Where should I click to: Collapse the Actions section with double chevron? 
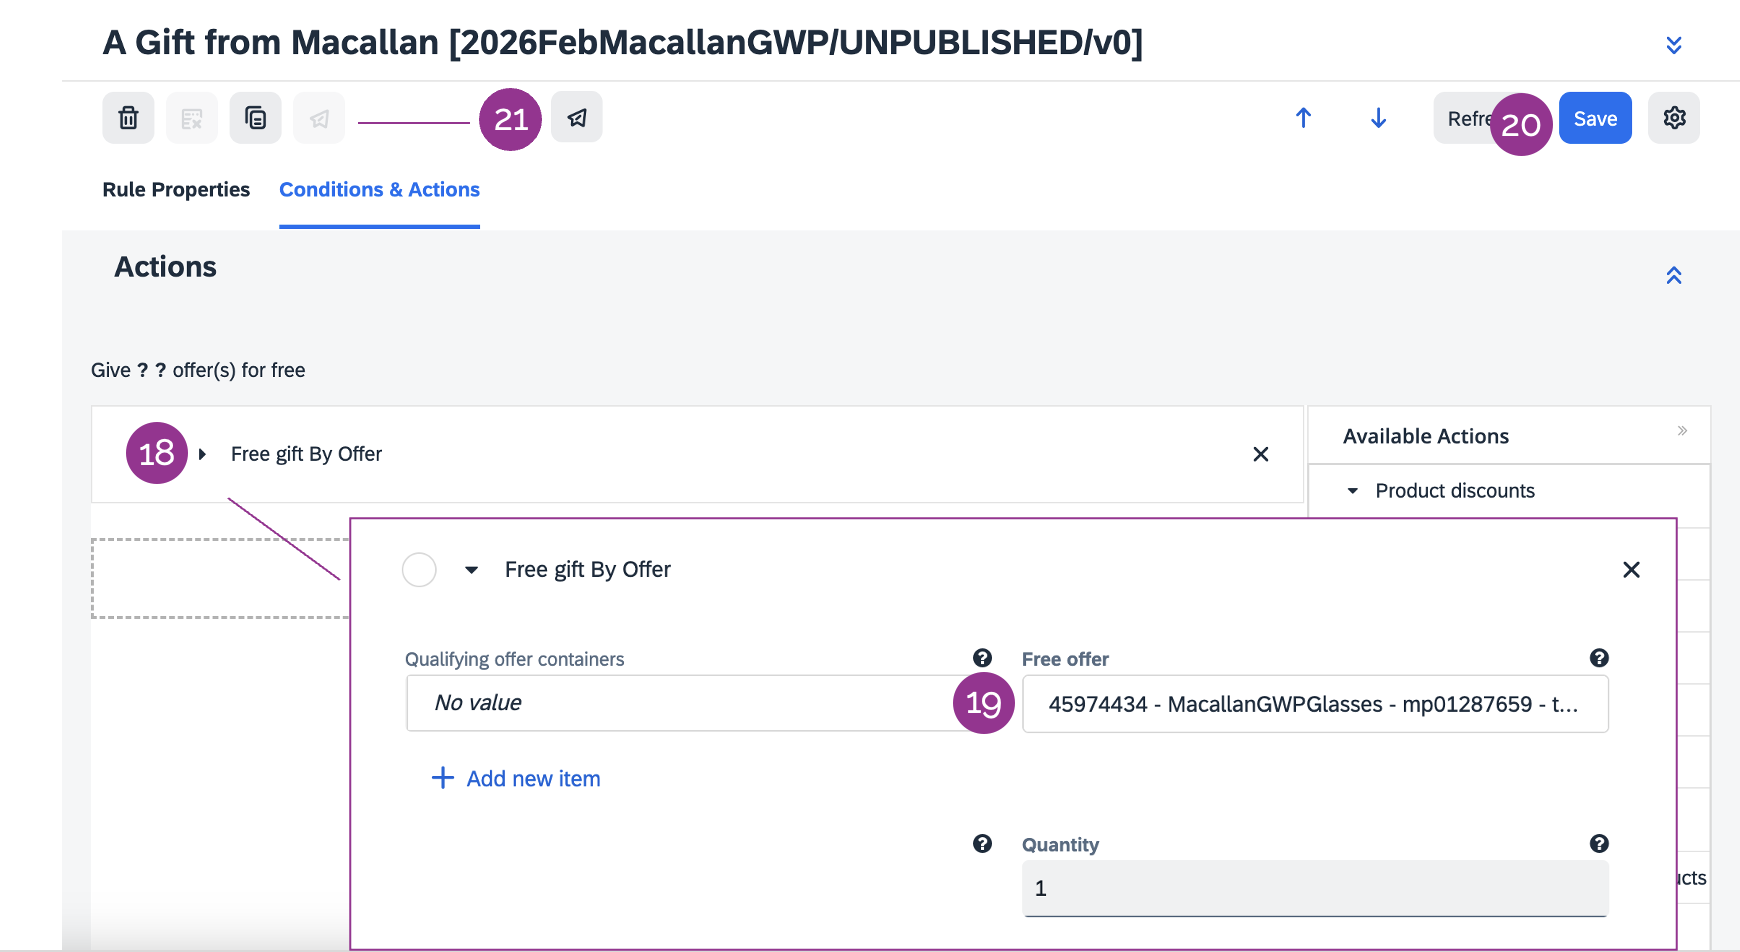1673,275
